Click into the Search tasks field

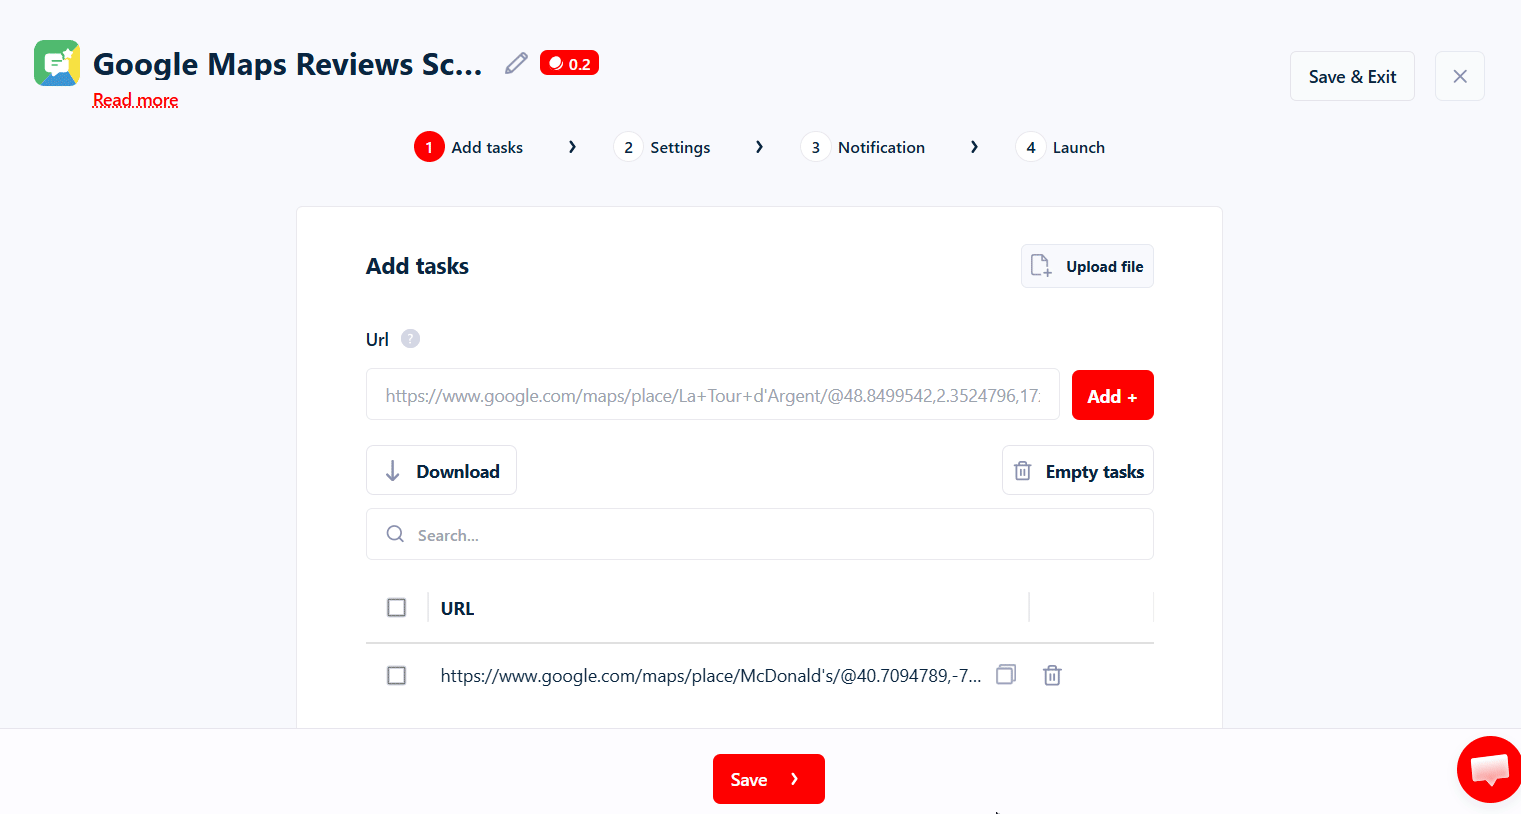[x=760, y=534]
